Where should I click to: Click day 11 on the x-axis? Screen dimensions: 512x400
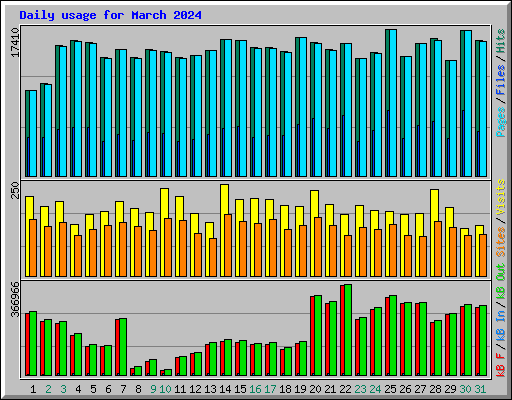(180, 389)
